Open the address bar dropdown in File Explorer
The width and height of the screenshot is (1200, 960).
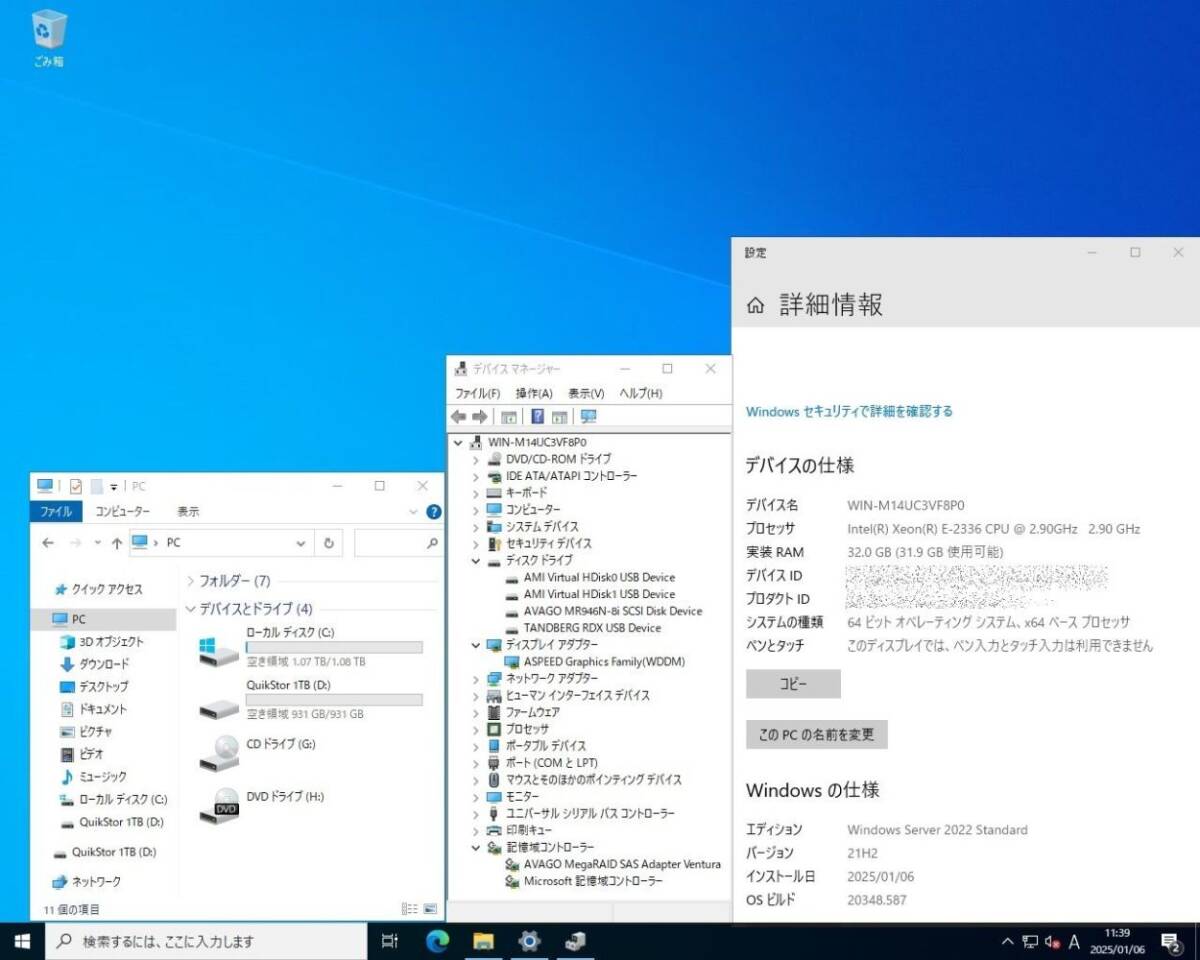click(x=301, y=543)
